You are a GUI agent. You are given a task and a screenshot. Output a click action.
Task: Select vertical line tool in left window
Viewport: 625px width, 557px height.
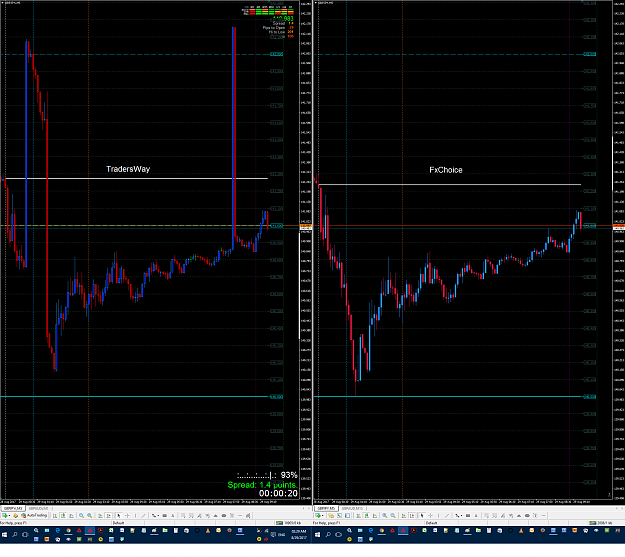(135, 516)
